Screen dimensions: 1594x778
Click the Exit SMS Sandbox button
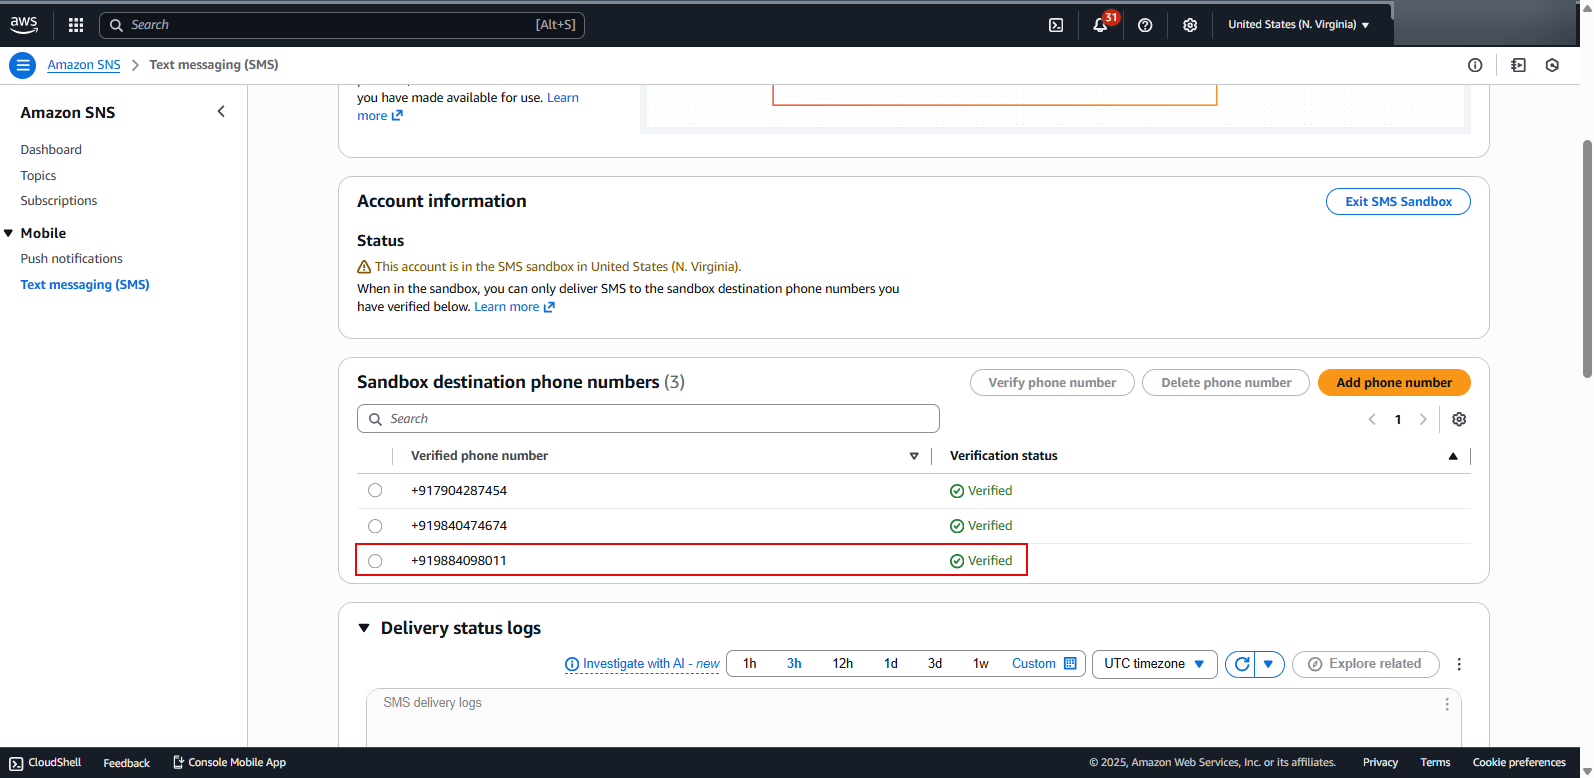[x=1397, y=201]
